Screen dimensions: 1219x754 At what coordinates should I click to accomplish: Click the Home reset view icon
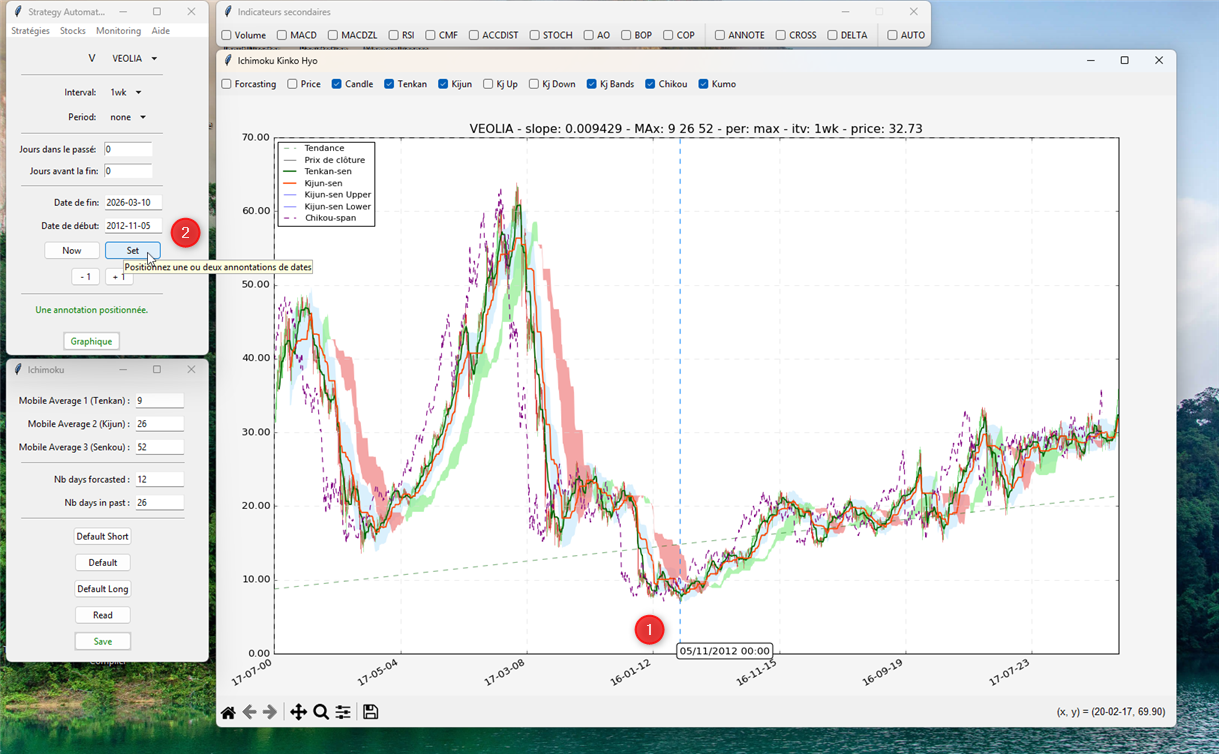pos(228,712)
